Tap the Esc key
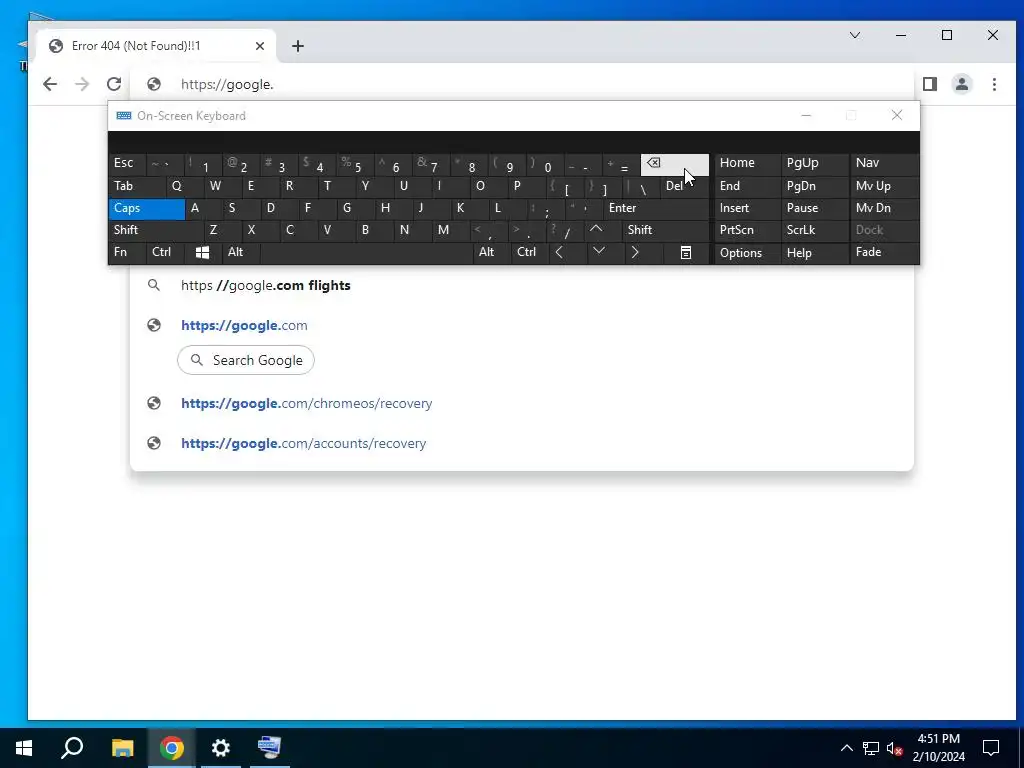The width and height of the screenshot is (1024, 768). [x=127, y=165]
